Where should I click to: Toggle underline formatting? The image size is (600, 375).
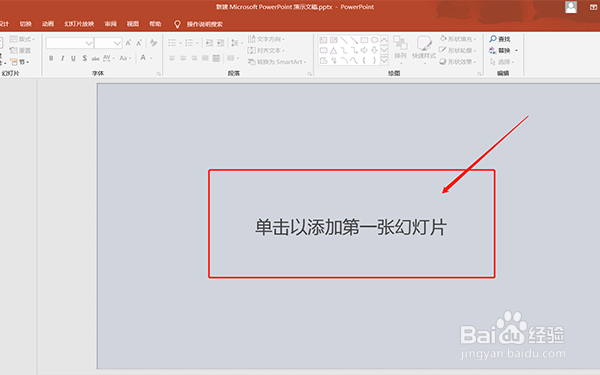[x=73, y=58]
